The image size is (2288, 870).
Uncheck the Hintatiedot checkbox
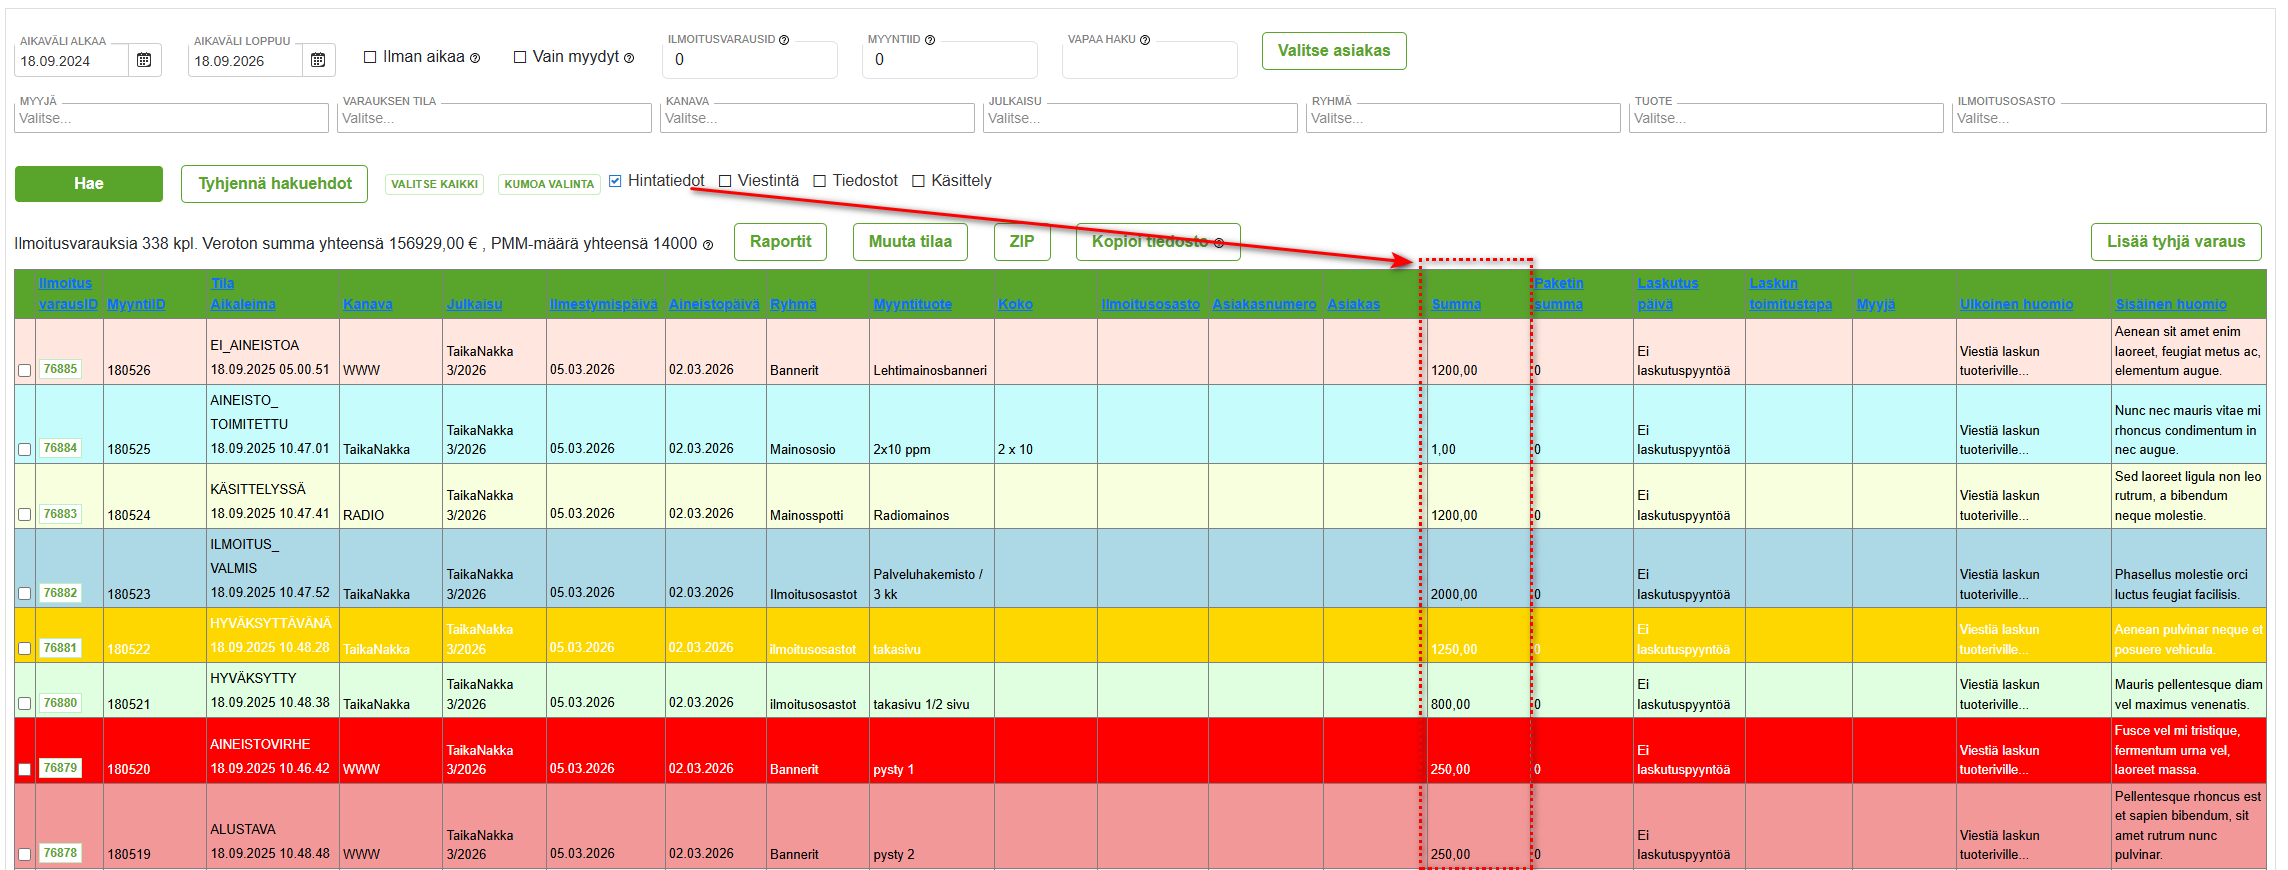coord(615,181)
